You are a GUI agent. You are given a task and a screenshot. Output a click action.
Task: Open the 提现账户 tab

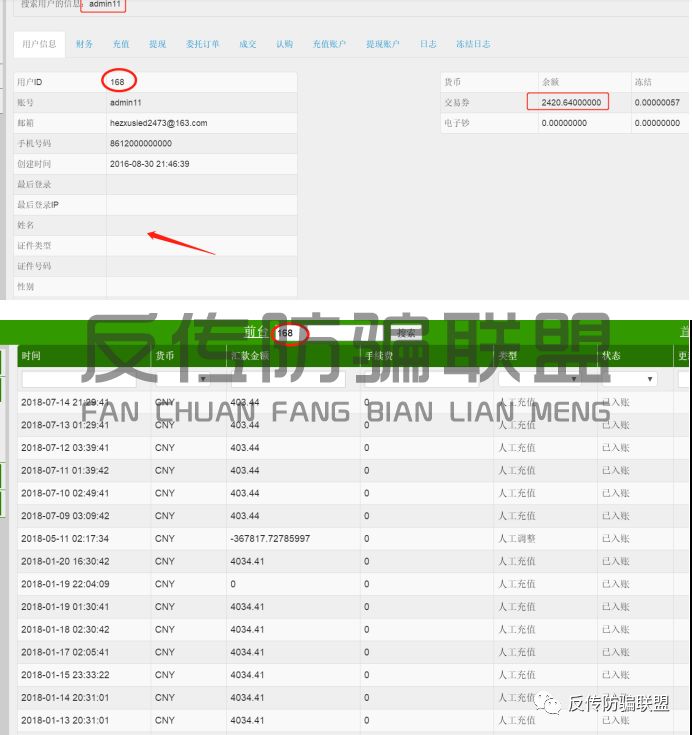click(382, 44)
